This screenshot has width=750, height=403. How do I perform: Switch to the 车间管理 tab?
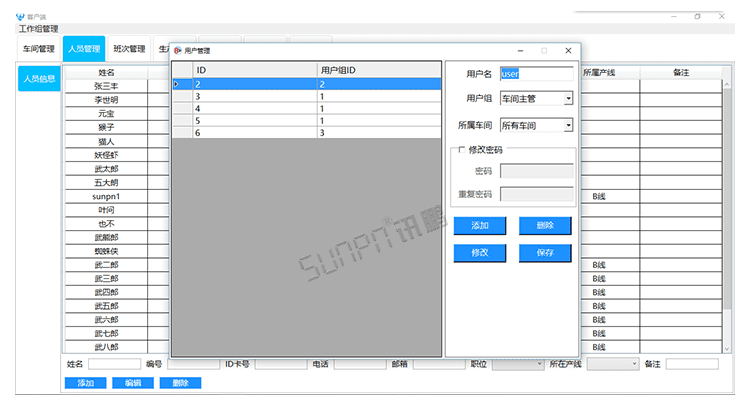(38, 48)
